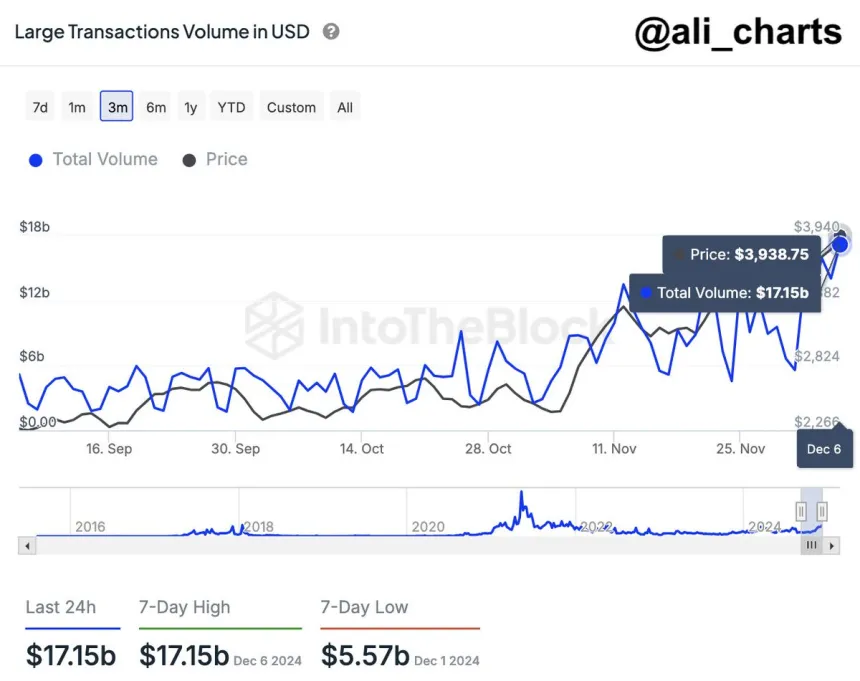Switch to the YTD tab

[231, 106]
